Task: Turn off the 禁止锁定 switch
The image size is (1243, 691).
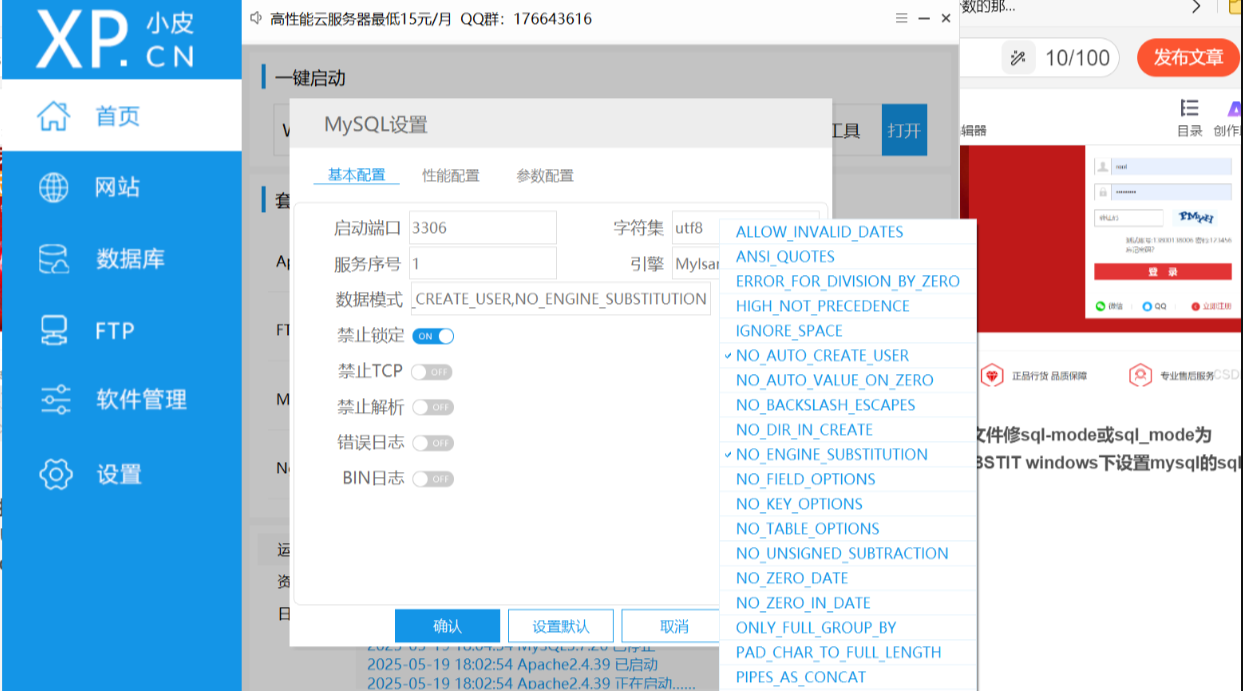Action: [433, 336]
